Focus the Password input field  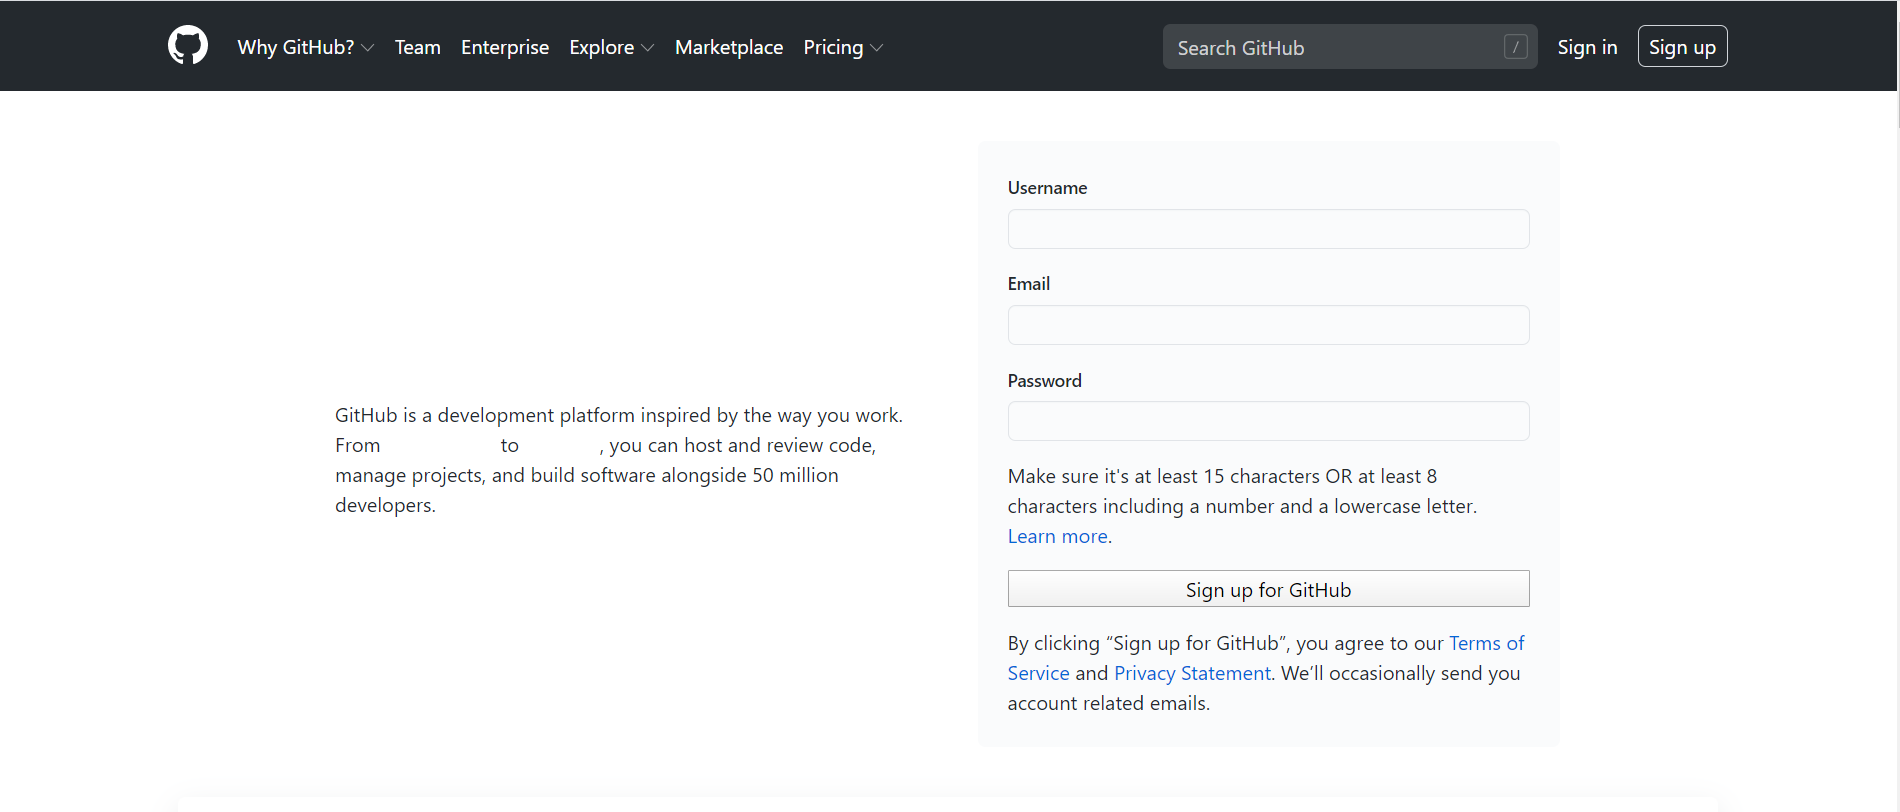[1268, 421]
